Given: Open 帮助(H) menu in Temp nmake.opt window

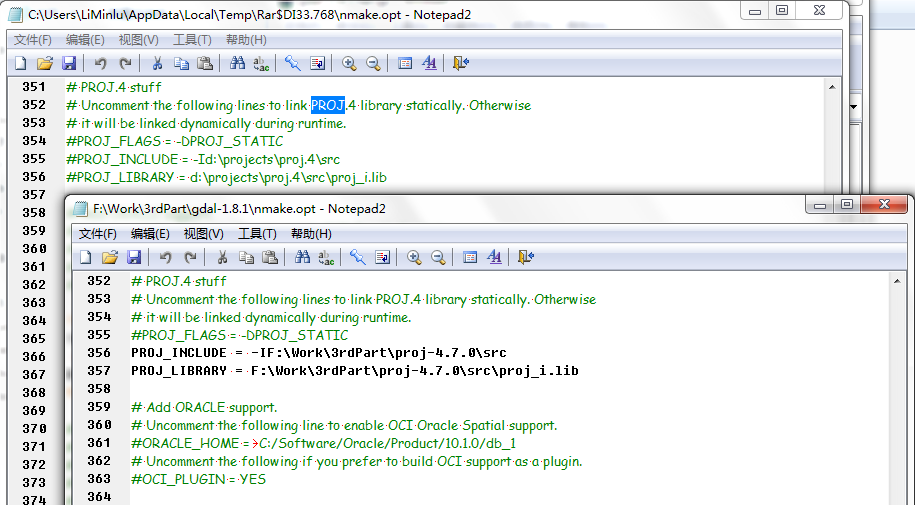Looking at the screenshot, I should pyautogui.click(x=246, y=40).
